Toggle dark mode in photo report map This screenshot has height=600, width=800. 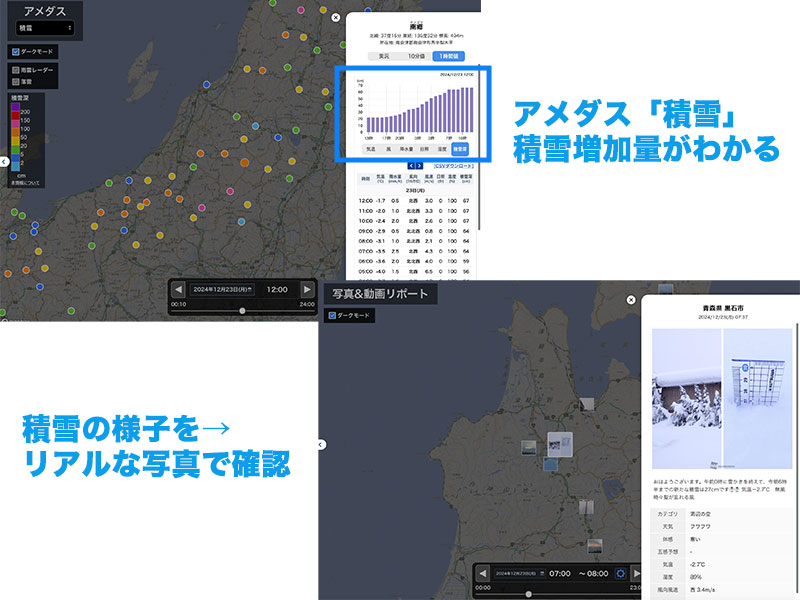(332, 315)
